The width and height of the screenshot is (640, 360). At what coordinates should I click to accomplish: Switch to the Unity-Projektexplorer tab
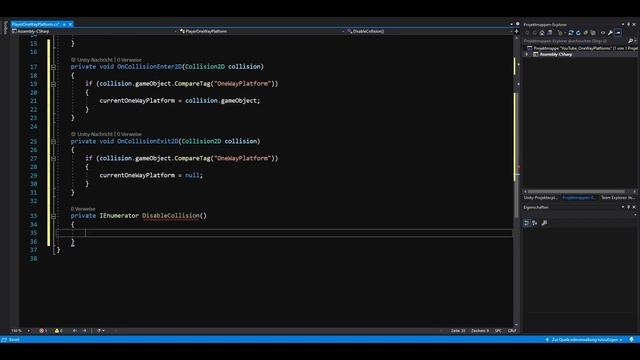(x=540, y=198)
